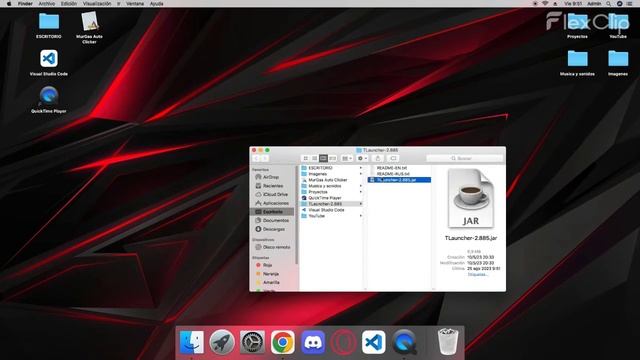Switch Finder window to column view

tap(323, 158)
